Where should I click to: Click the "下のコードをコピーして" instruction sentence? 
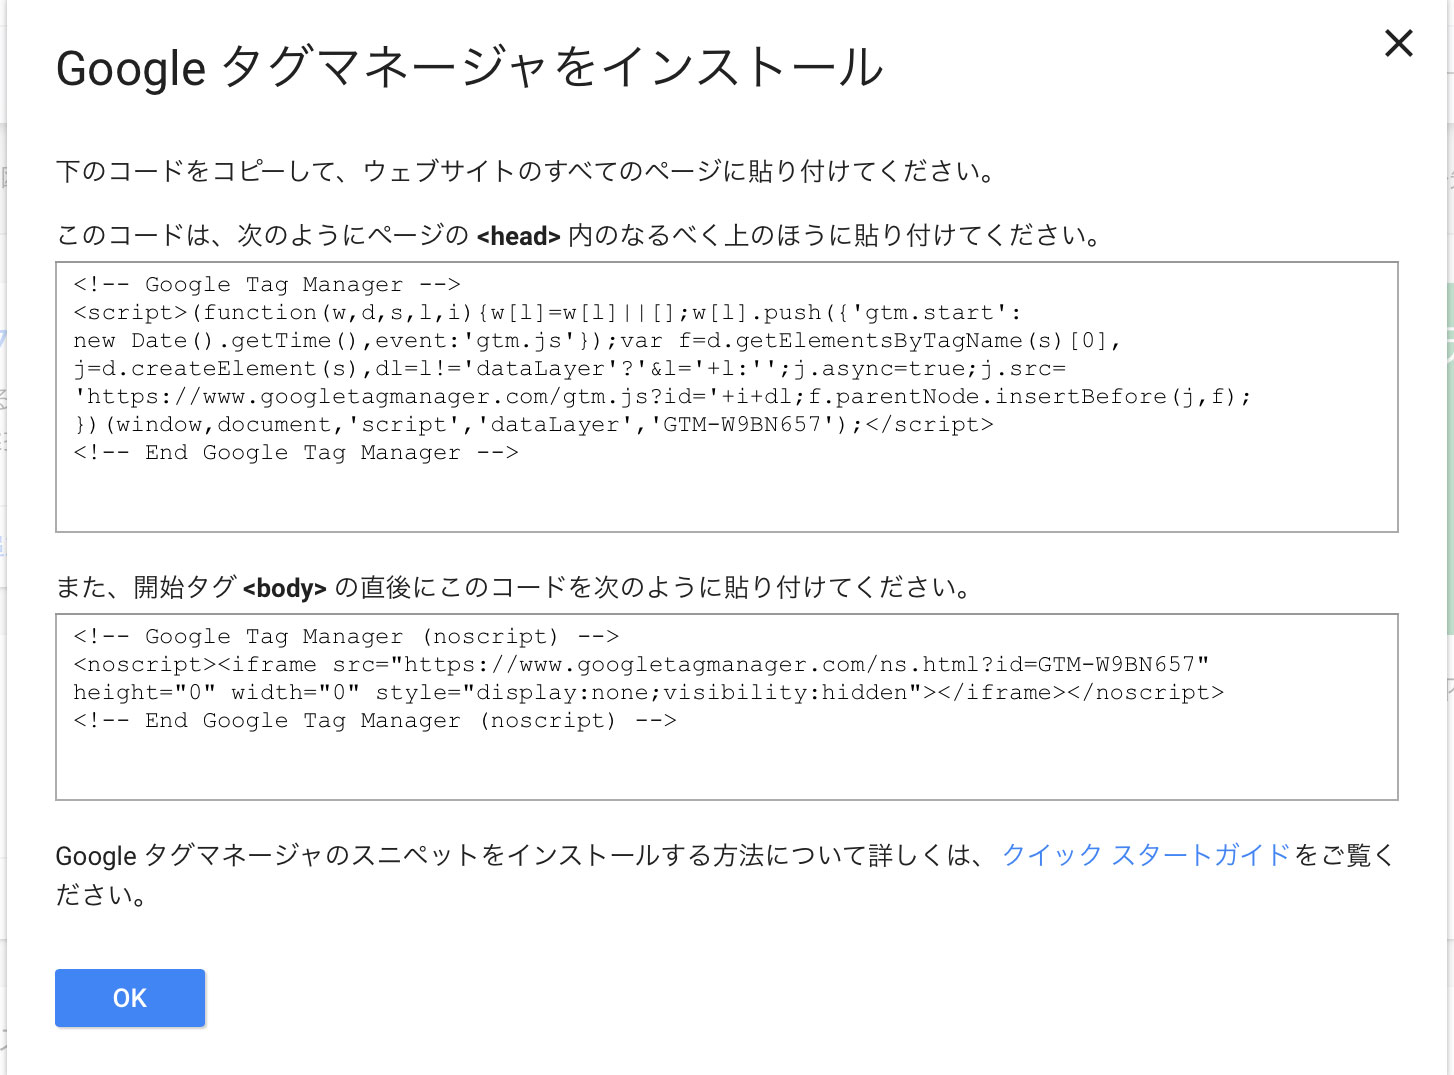tap(526, 171)
